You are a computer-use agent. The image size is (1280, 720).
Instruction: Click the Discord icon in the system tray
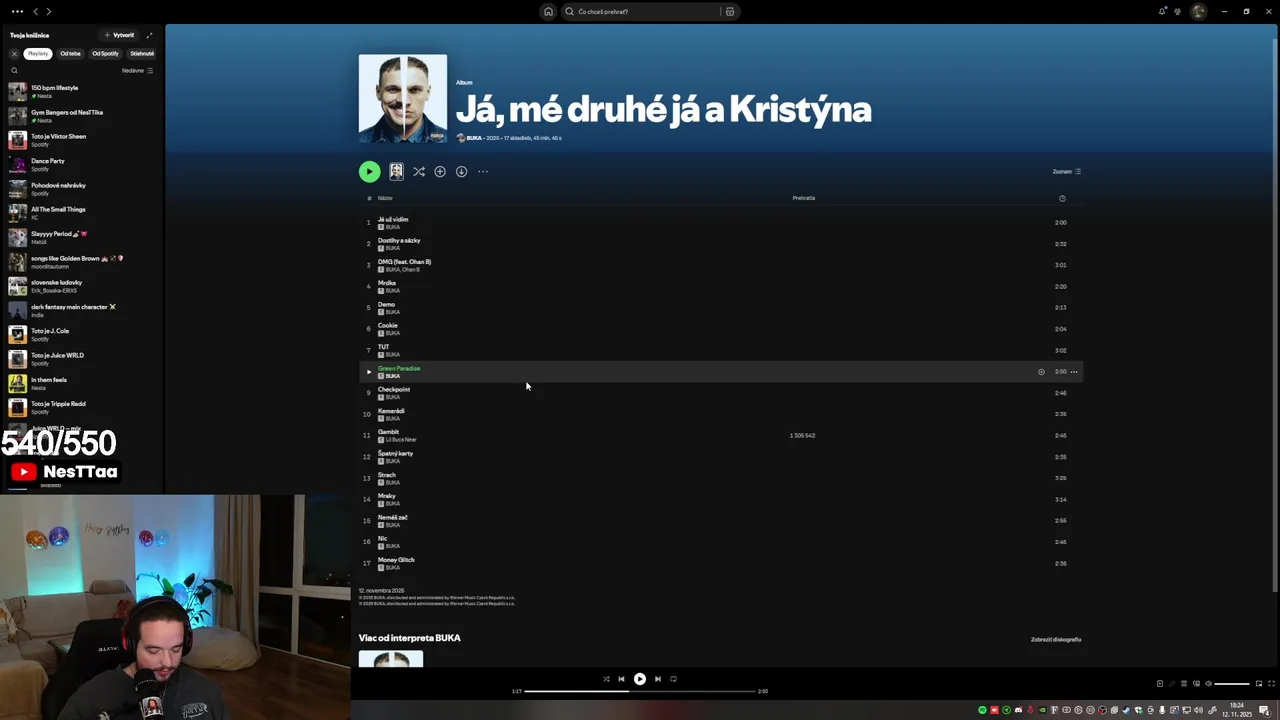click(1018, 710)
